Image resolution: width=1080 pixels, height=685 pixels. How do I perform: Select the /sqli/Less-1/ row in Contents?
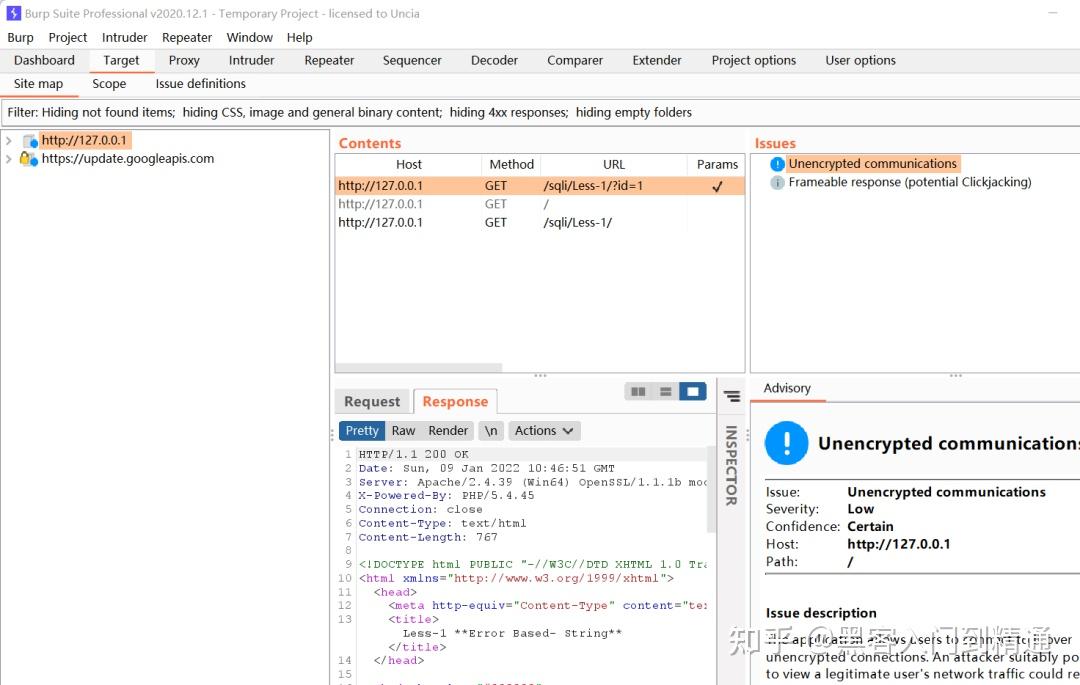[577, 223]
